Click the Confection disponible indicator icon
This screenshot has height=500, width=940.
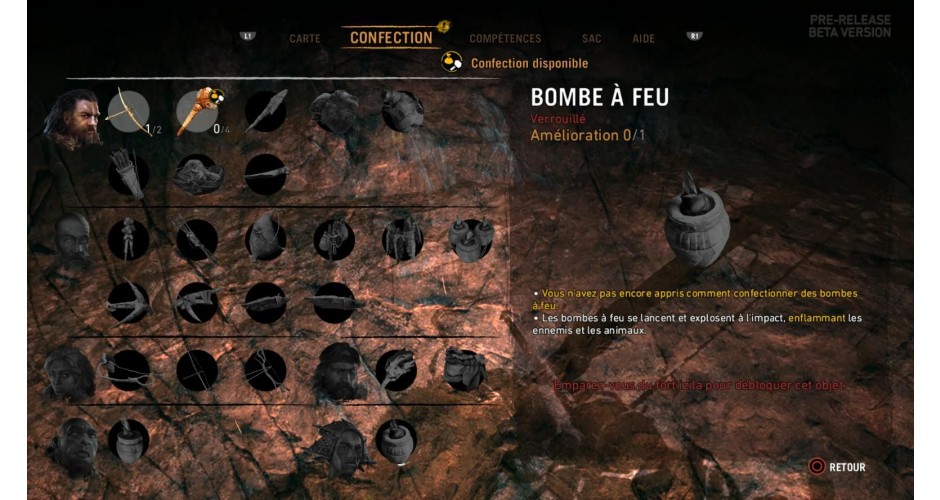[x=451, y=62]
